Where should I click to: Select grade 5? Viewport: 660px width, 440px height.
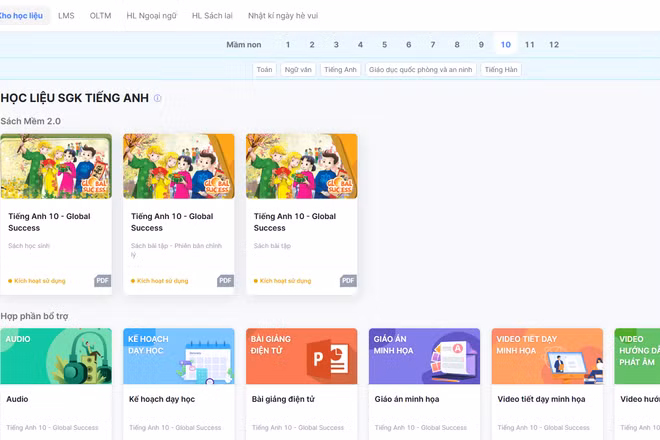pos(384,45)
